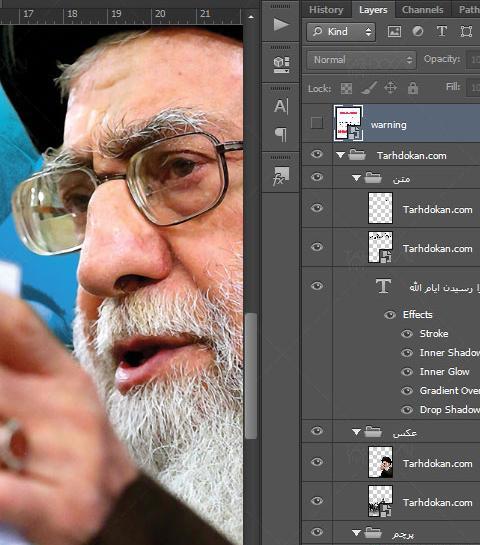Hide the Tarhdokan.com top group

point(317,154)
